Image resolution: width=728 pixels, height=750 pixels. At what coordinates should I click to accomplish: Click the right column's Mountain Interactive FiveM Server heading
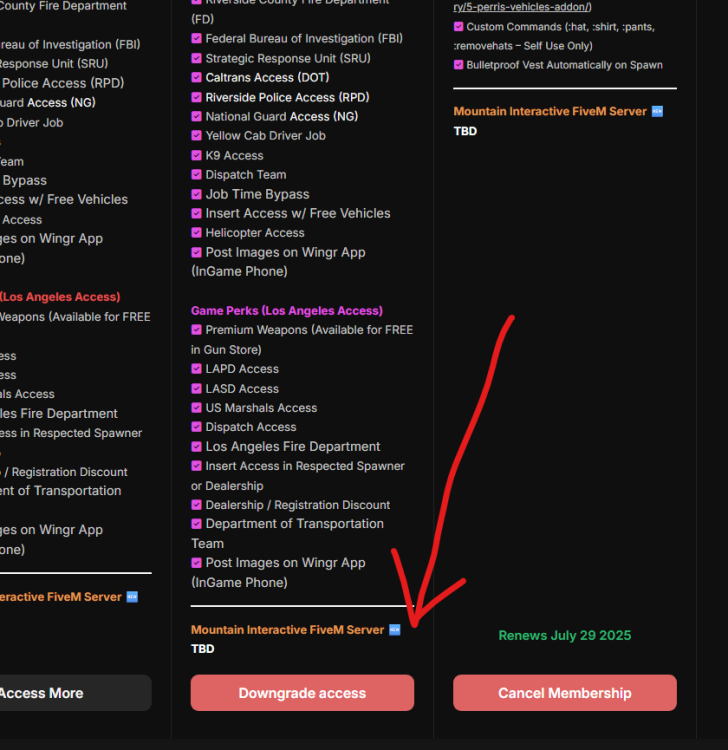coord(550,111)
